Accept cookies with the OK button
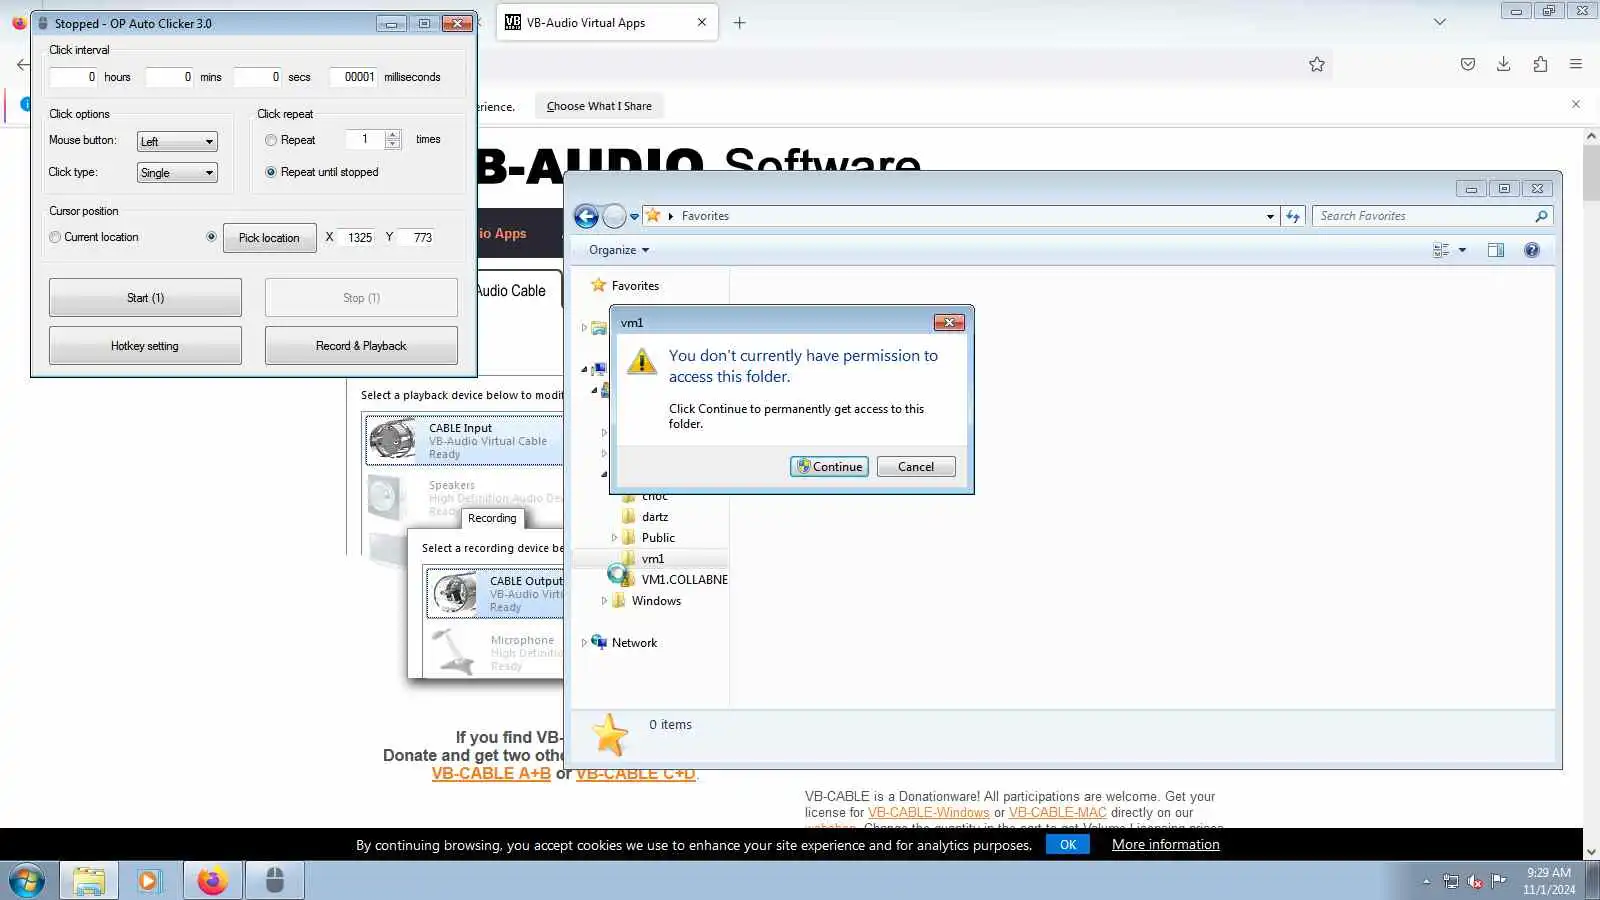This screenshot has width=1600, height=900. pos(1068,845)
